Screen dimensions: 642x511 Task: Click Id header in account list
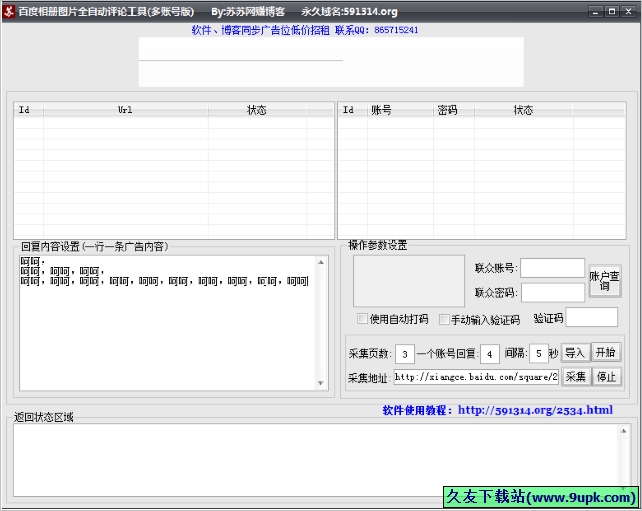pos(353,110)
